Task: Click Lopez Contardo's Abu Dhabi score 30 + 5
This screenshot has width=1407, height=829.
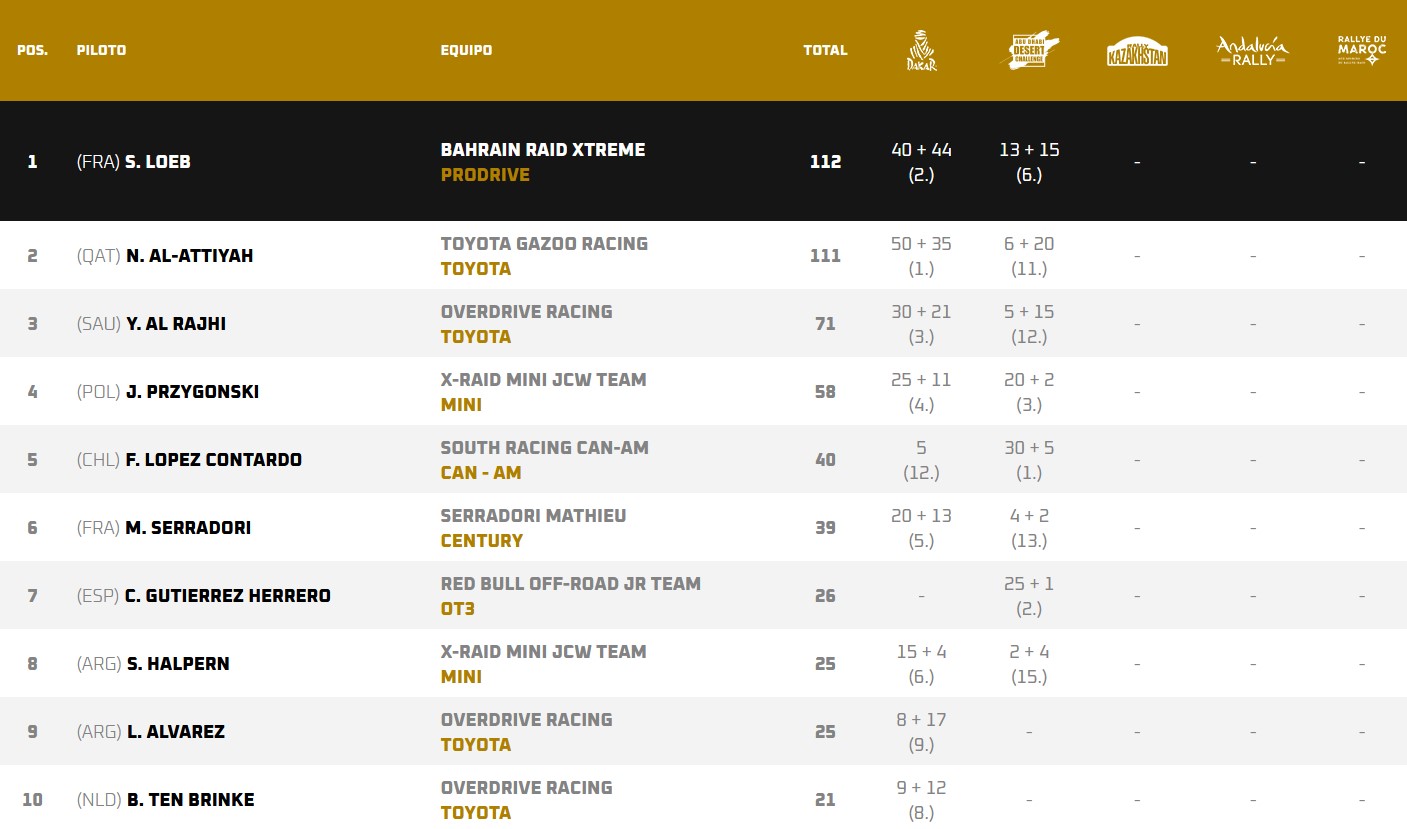Action: (x=1029, y=448)
